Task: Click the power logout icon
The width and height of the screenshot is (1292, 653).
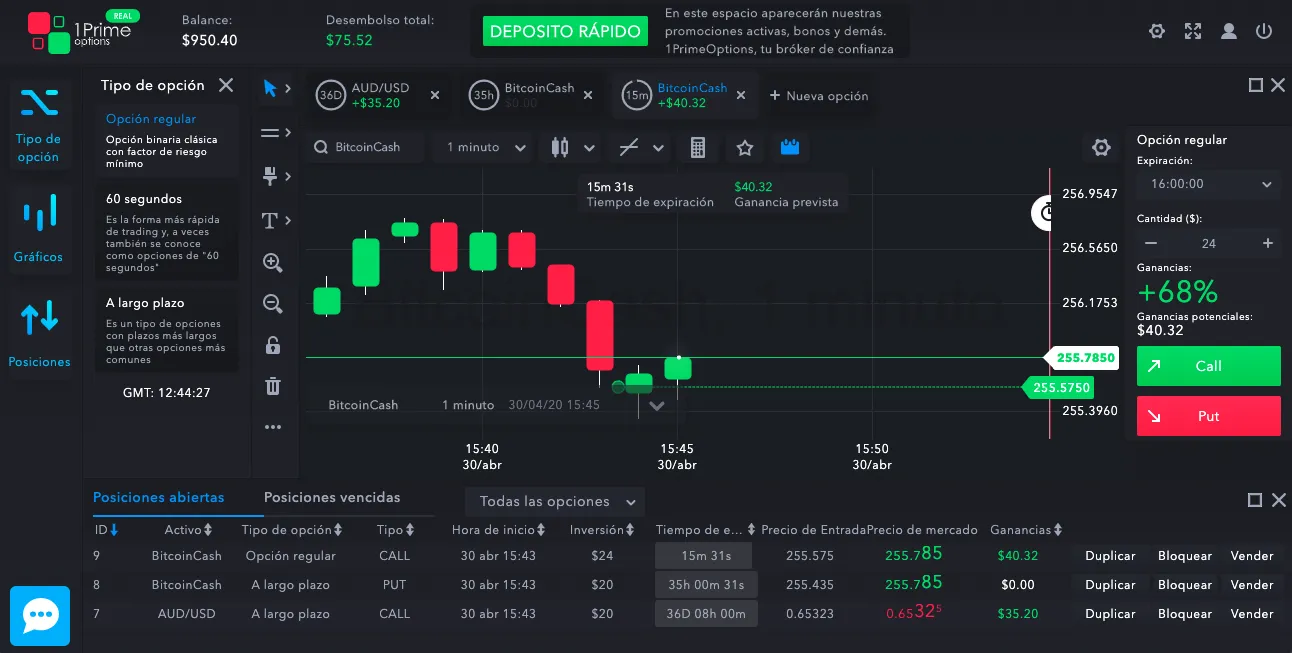Action: (1264, 31)
